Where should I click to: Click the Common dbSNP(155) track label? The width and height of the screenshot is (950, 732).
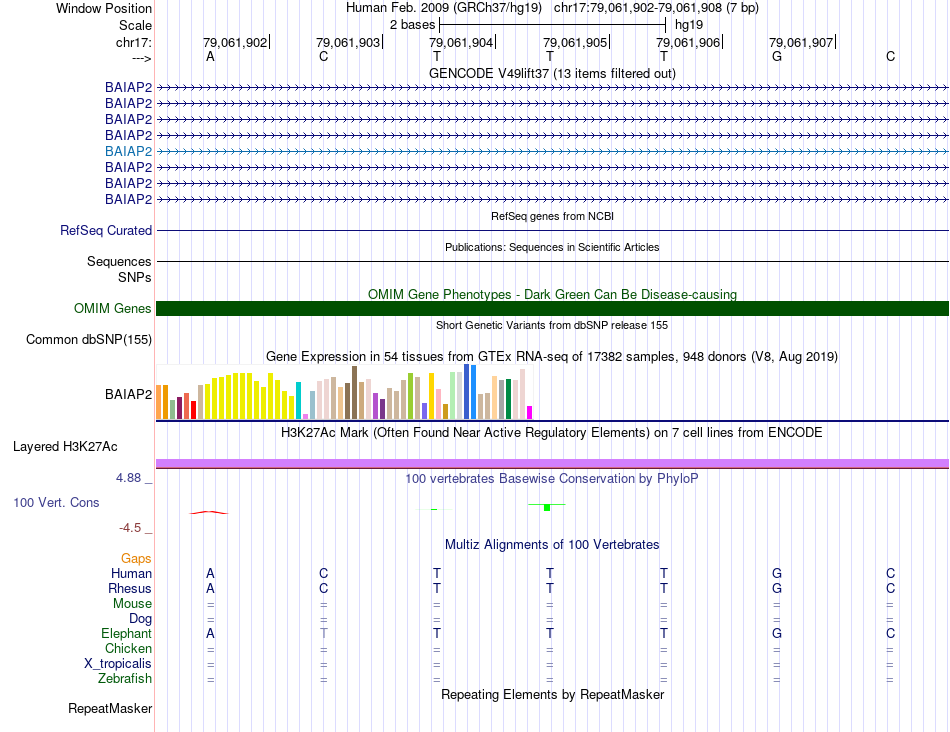(x=89, y=339)
